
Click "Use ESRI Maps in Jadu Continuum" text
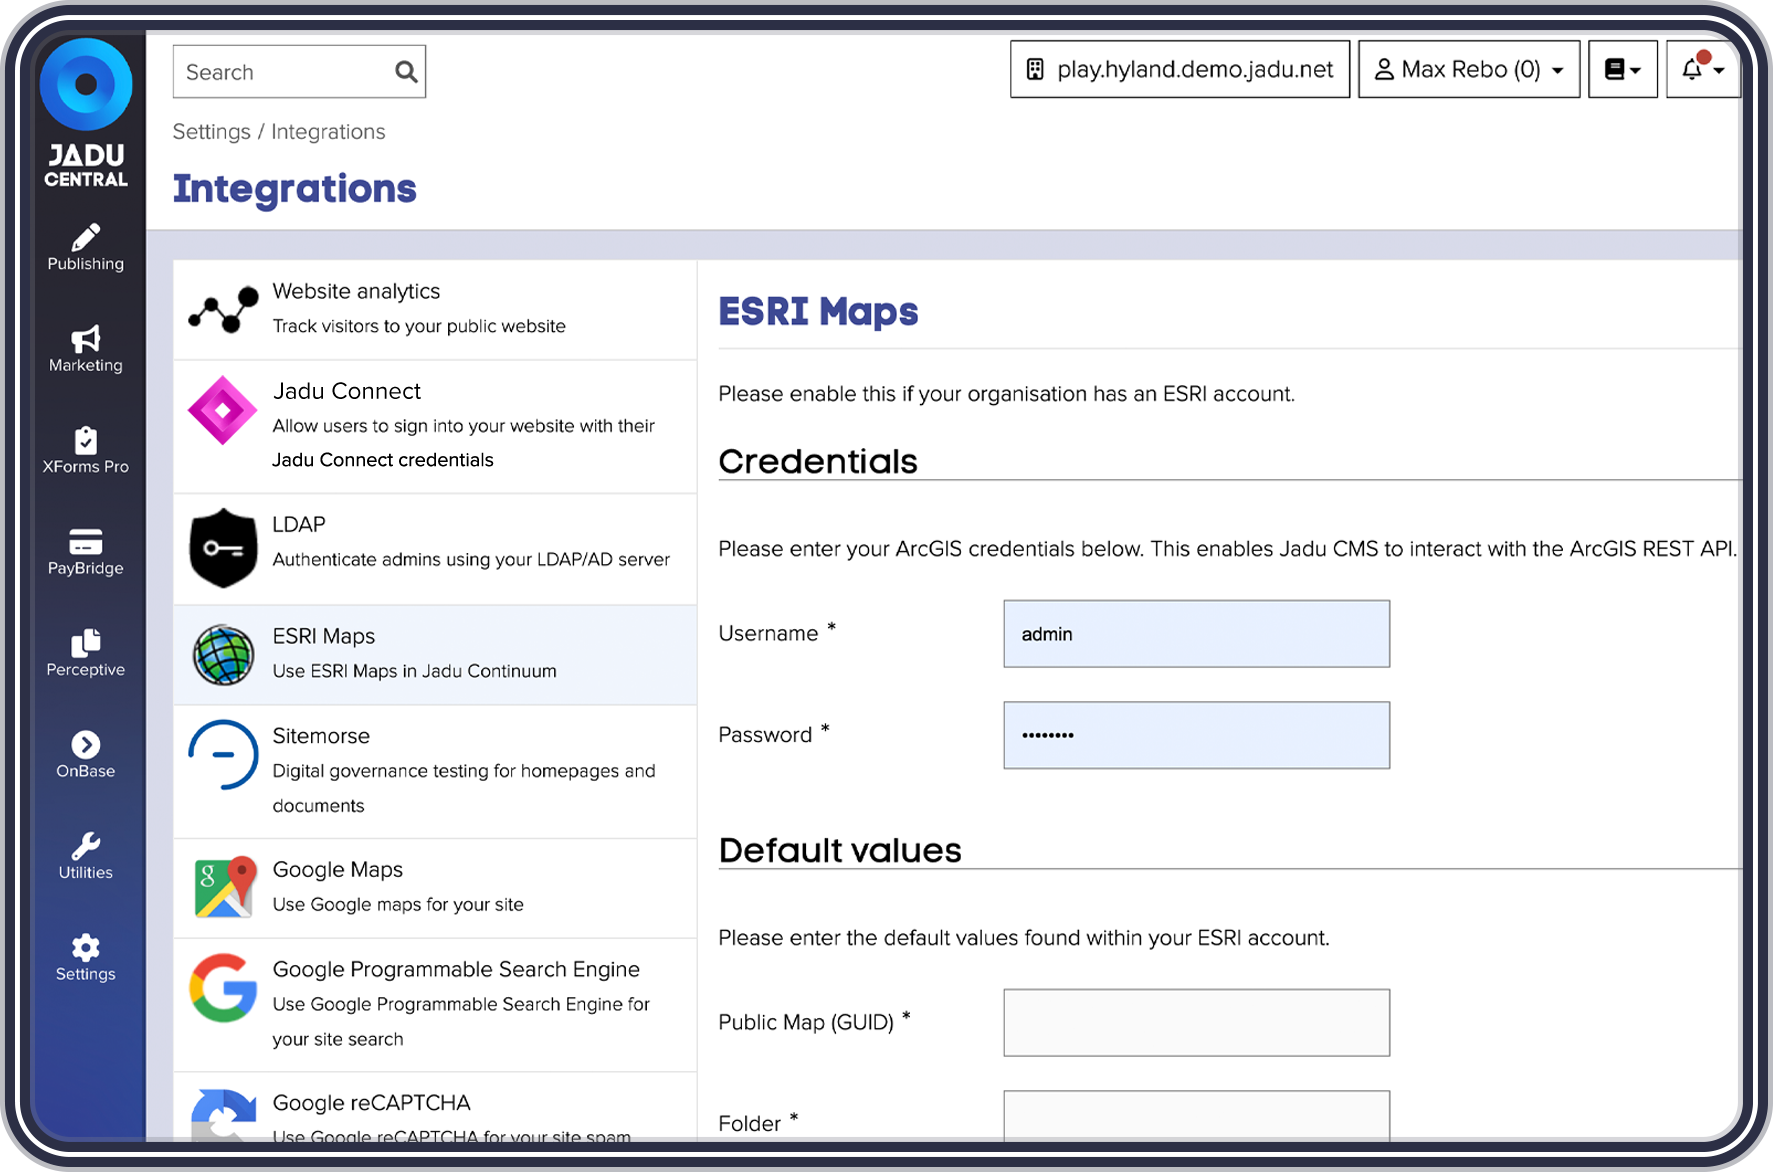tap(414, 671)
